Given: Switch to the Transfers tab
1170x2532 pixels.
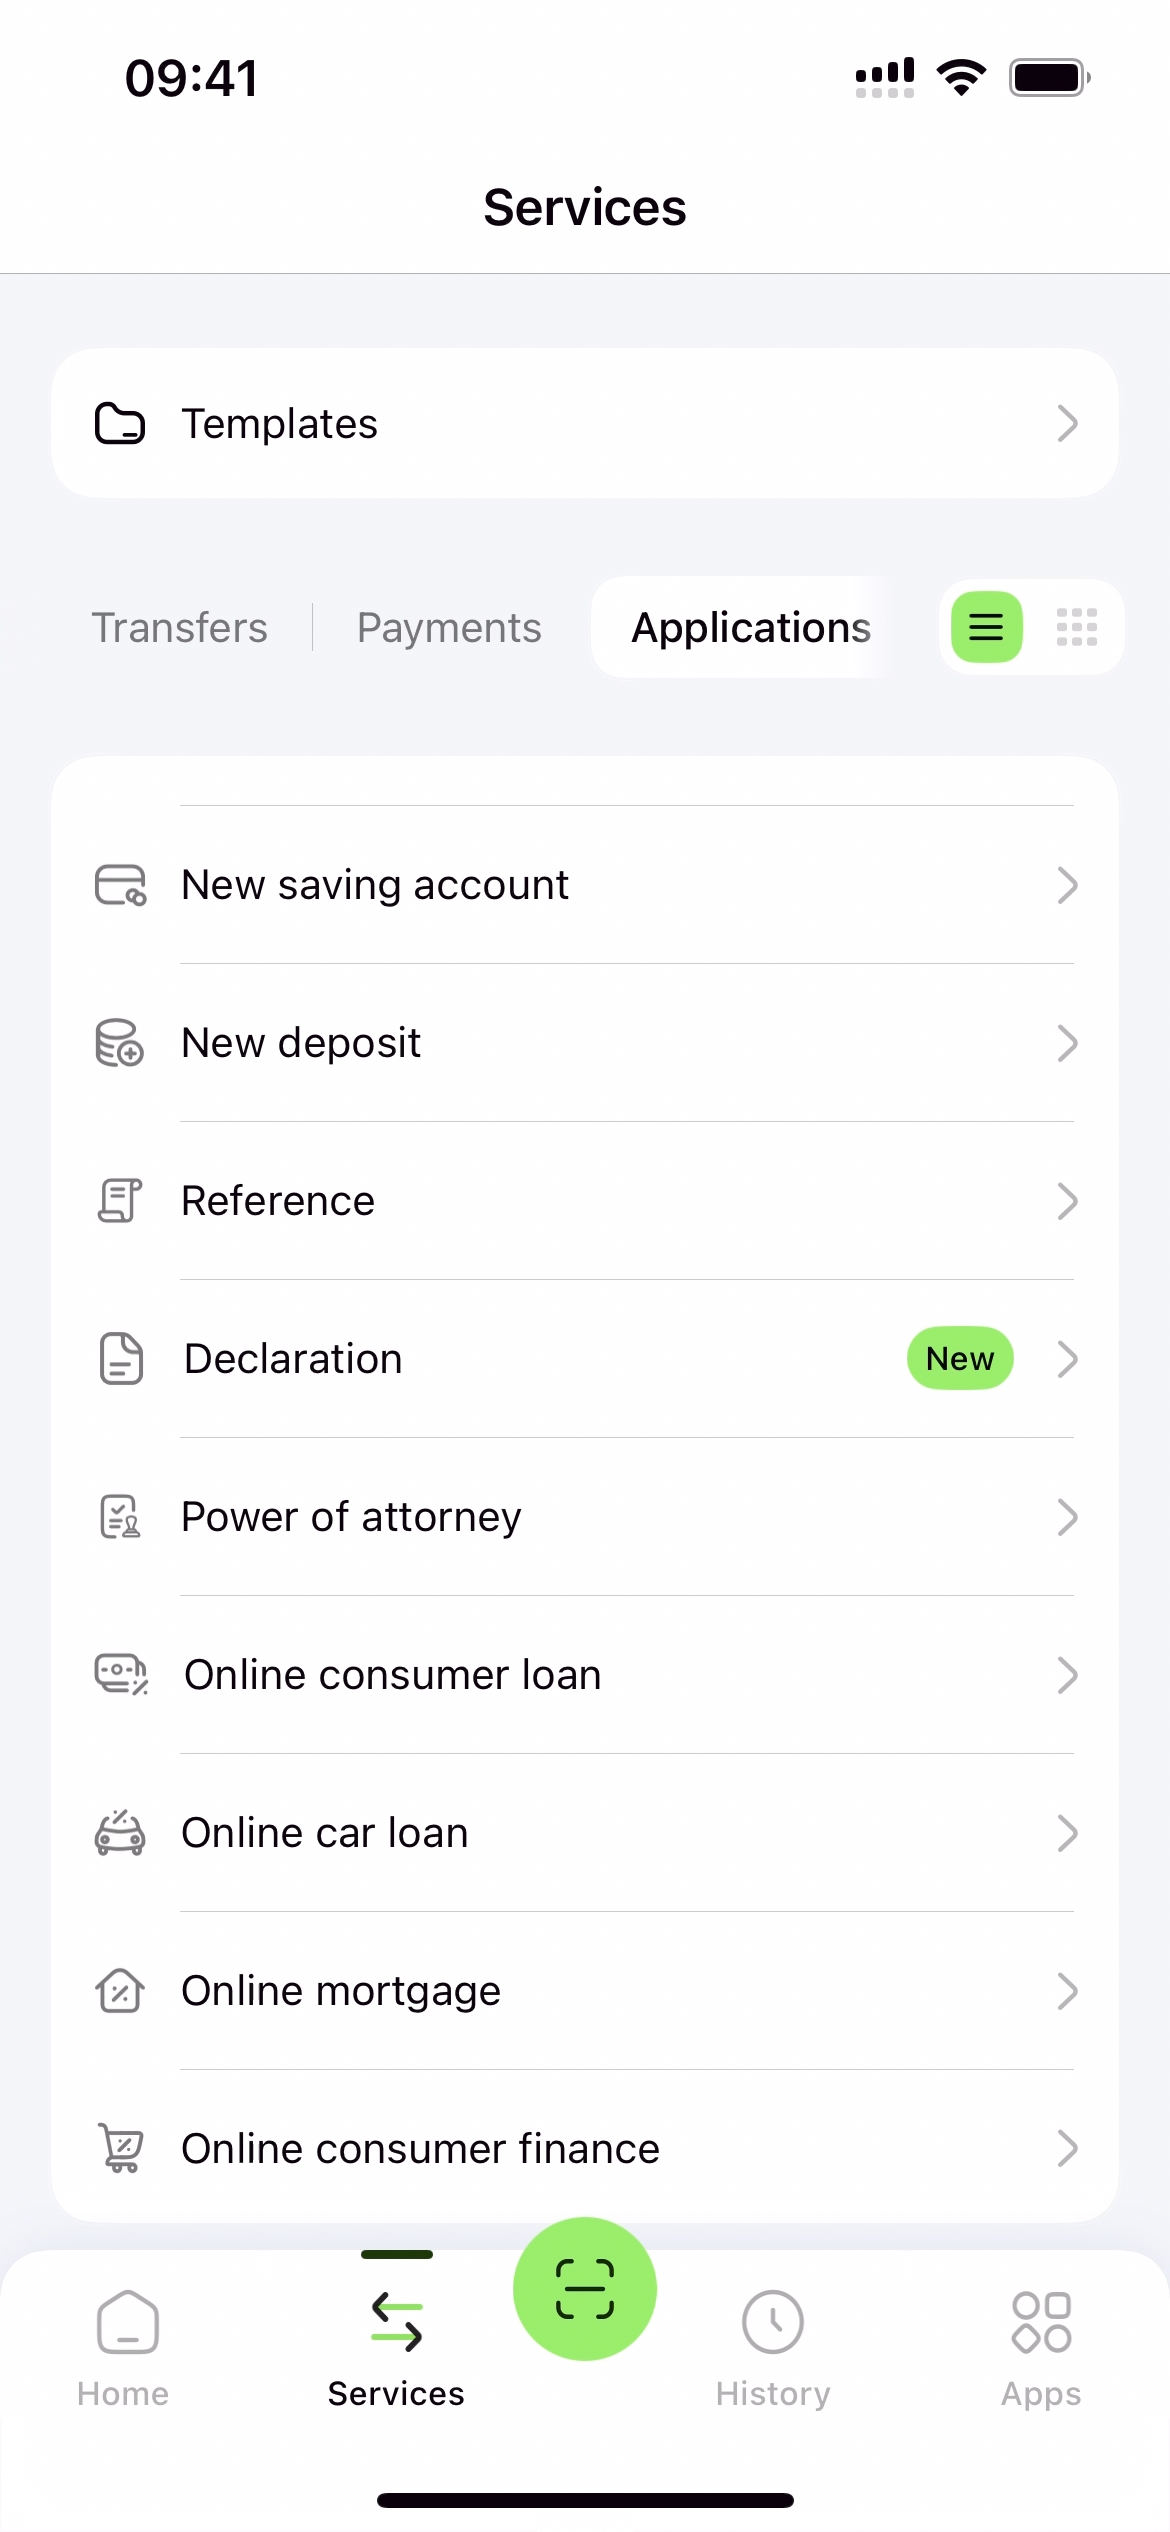Looking at the screenshot, I should 180,628.
